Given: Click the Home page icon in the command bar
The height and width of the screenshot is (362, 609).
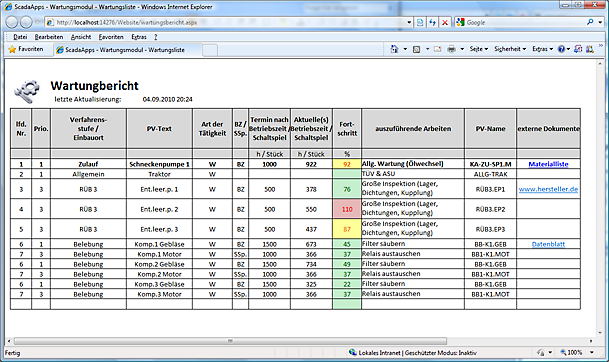Looking at the screenshot, I should coord(394,49).
